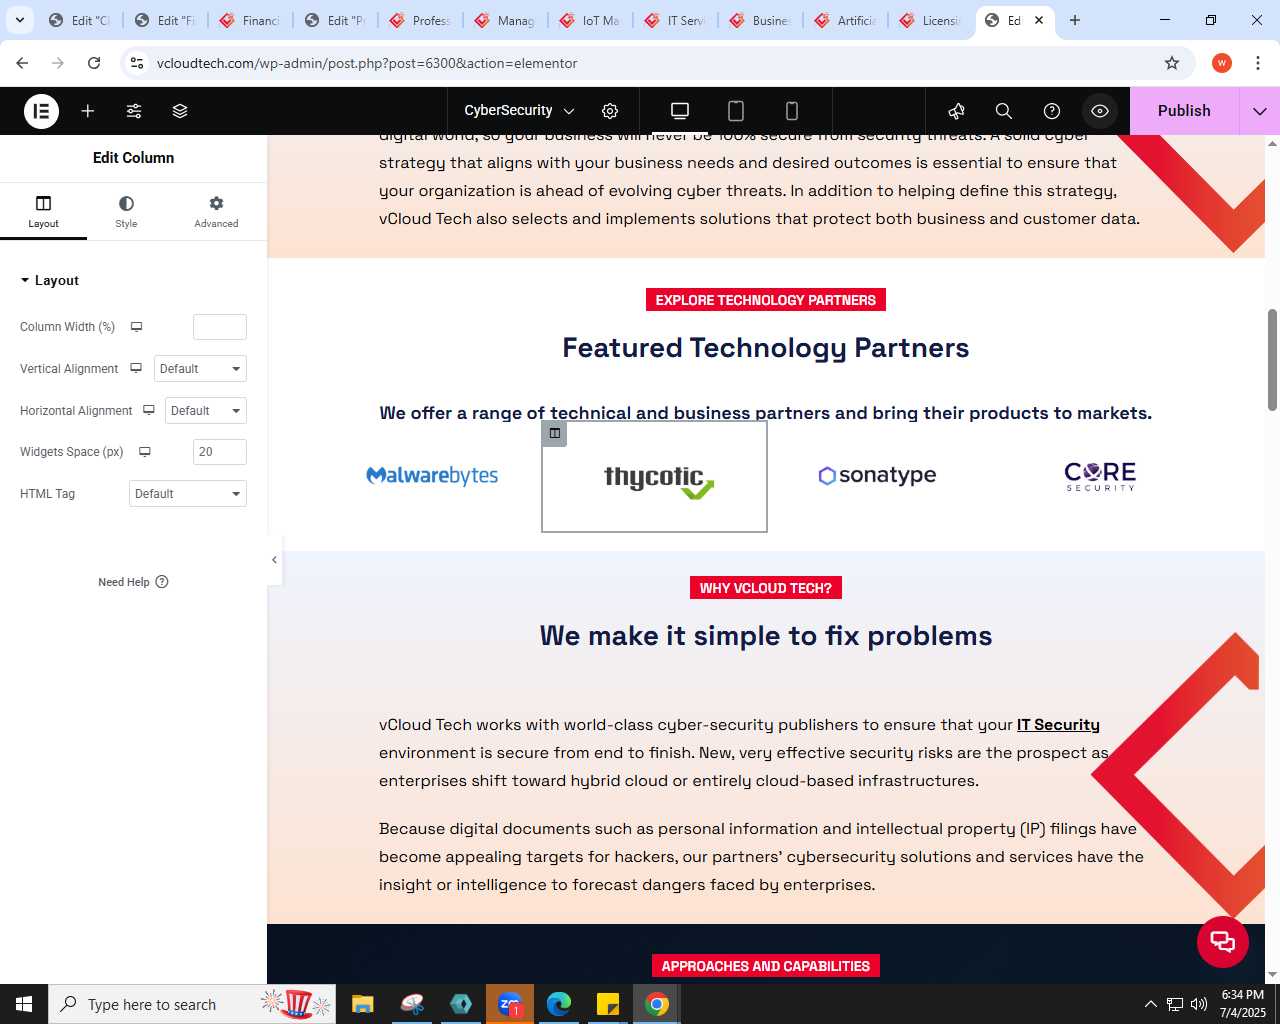This screenshot has height=1024, width=1280.
Task: Click the page vertical scrollbar thumb
Action: pyautogui.click(x=1272, y=360)
